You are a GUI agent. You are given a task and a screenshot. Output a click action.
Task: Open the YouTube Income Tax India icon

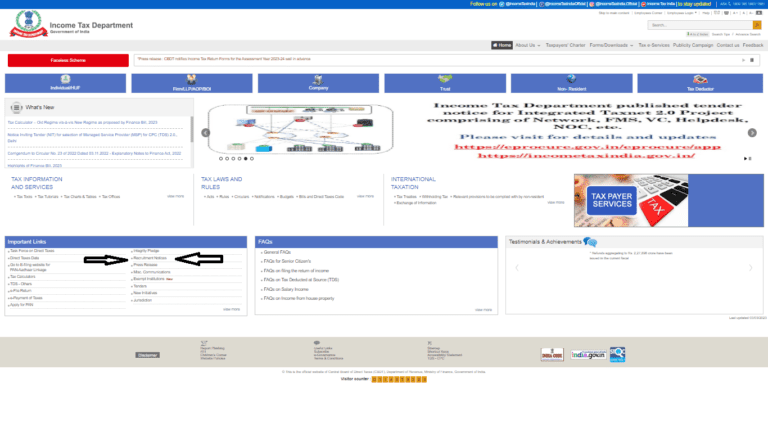(644, 4)
